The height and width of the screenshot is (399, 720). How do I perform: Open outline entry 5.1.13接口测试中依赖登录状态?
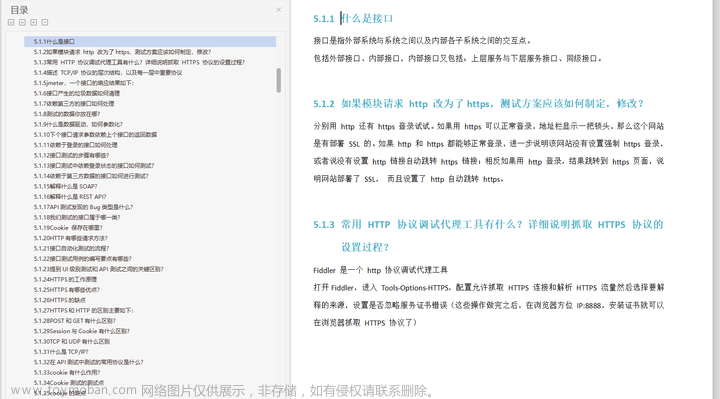(x=94, y=165)
